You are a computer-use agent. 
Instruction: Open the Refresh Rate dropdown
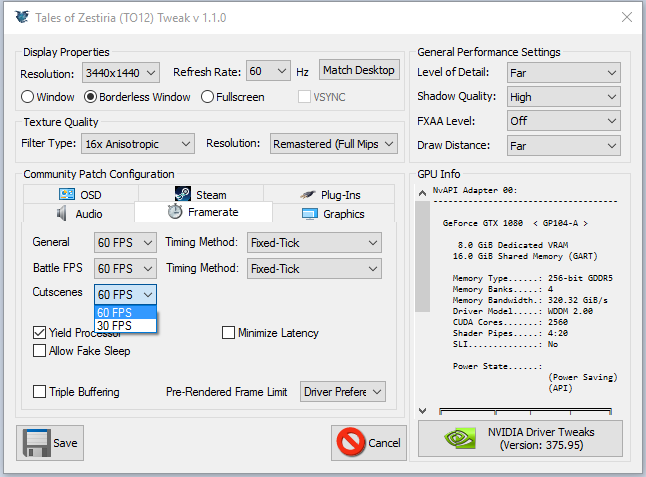268,71
